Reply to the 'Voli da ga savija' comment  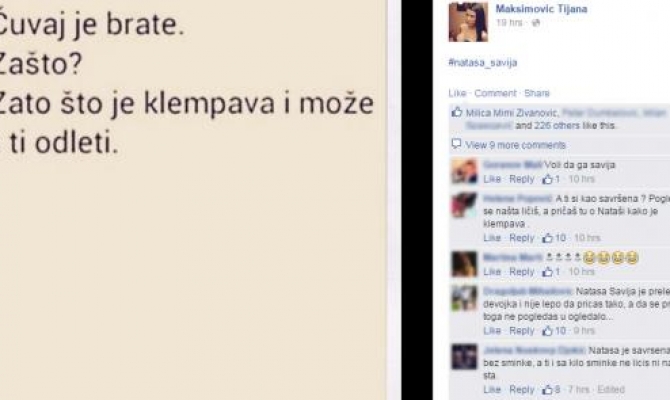[521, 179]
